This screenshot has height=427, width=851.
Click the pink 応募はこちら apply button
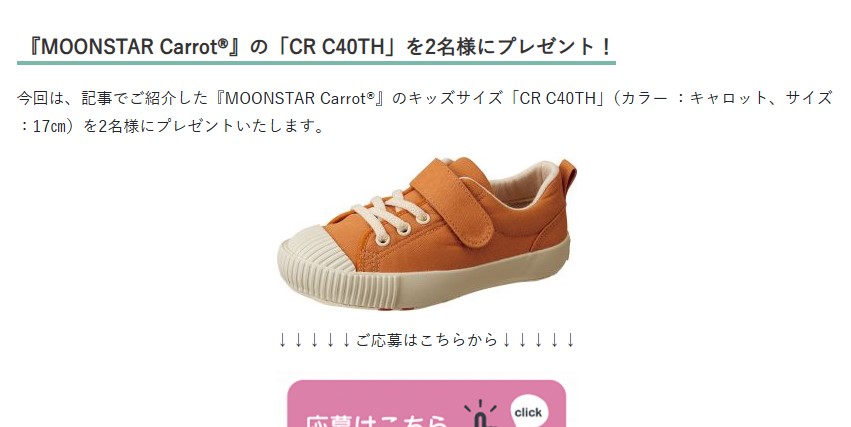coord(426,403)
